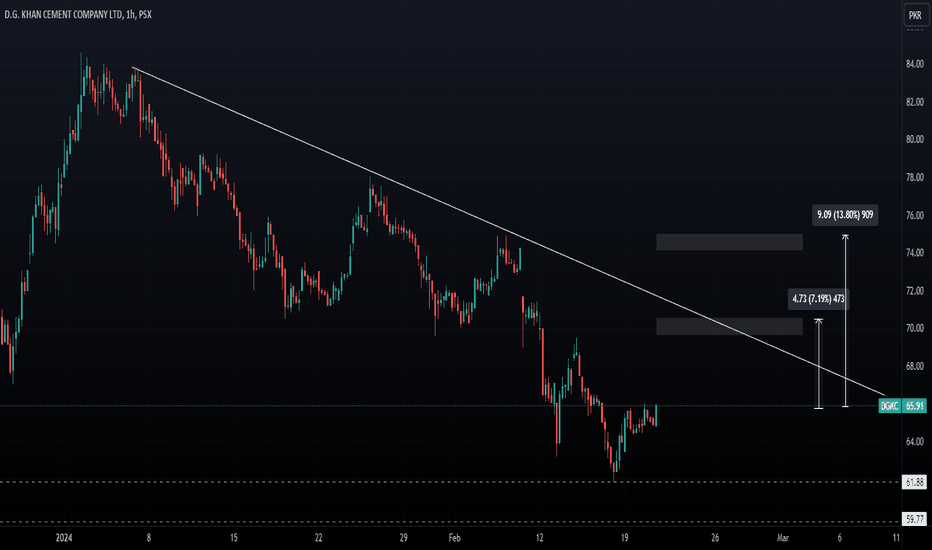Select the 9.09 (13.80%) 909 measurement label
Image resolution: width=932 pixels, height=550 pixels.
click(x=845, y=215)
